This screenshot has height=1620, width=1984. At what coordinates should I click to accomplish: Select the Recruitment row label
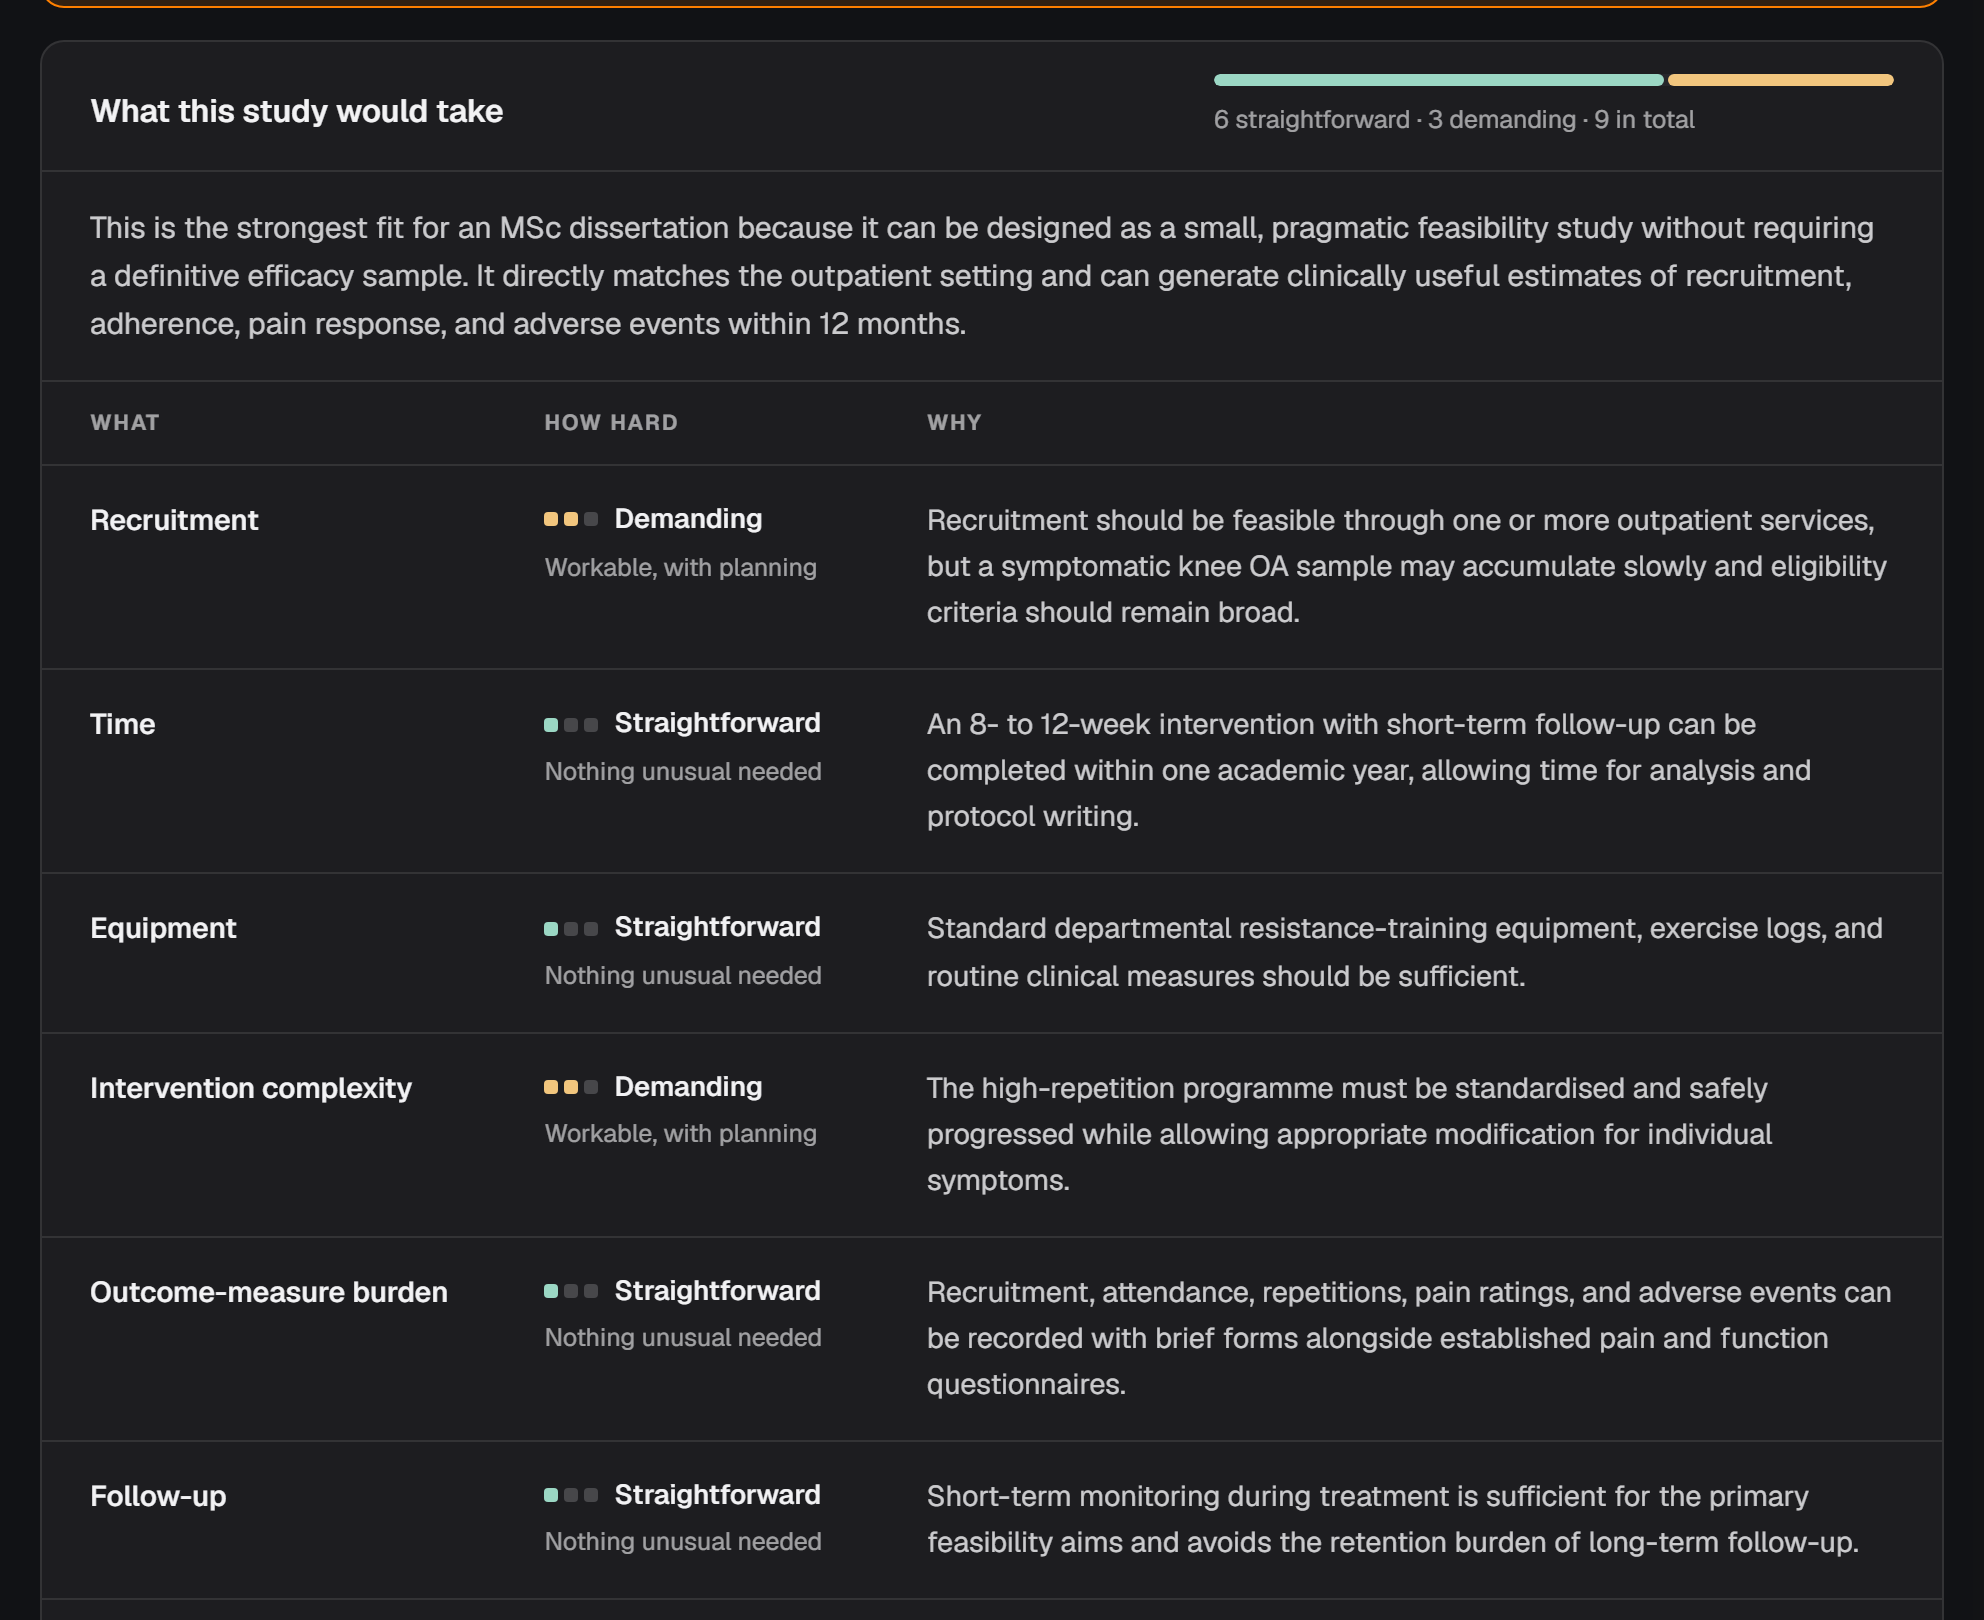(174, 520)
